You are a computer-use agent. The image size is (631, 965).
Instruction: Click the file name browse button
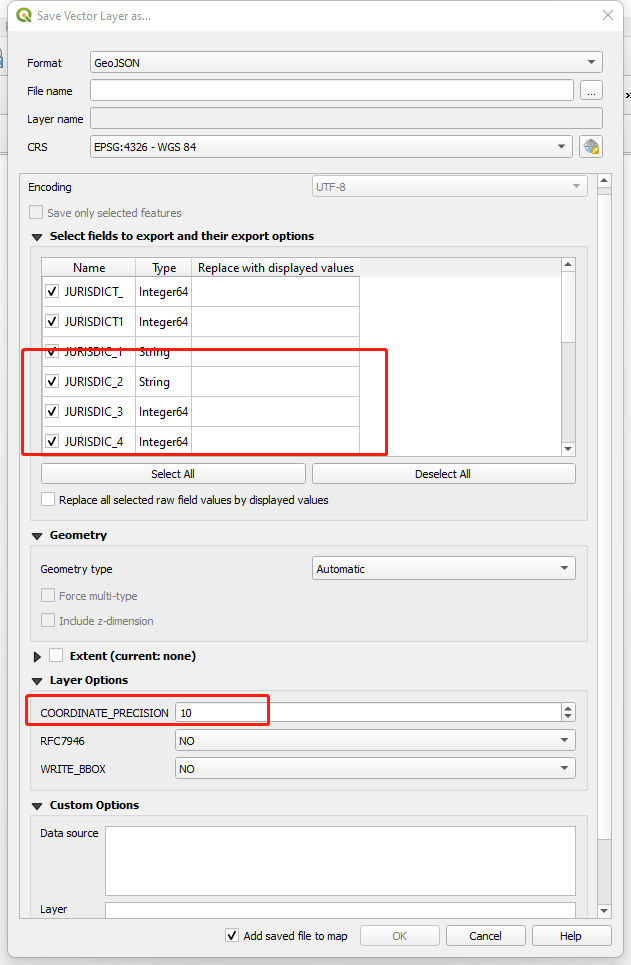(x=591, y=91)
